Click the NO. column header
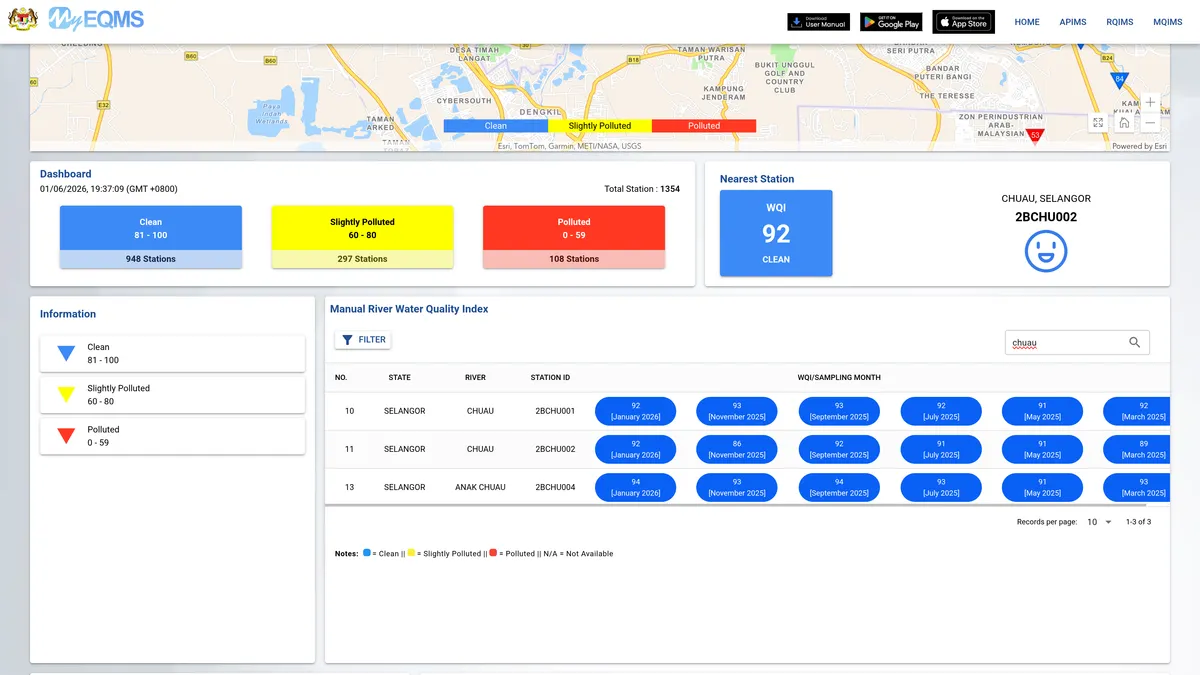Screen dimensions: 1200x675 click(x=341, y=378)
